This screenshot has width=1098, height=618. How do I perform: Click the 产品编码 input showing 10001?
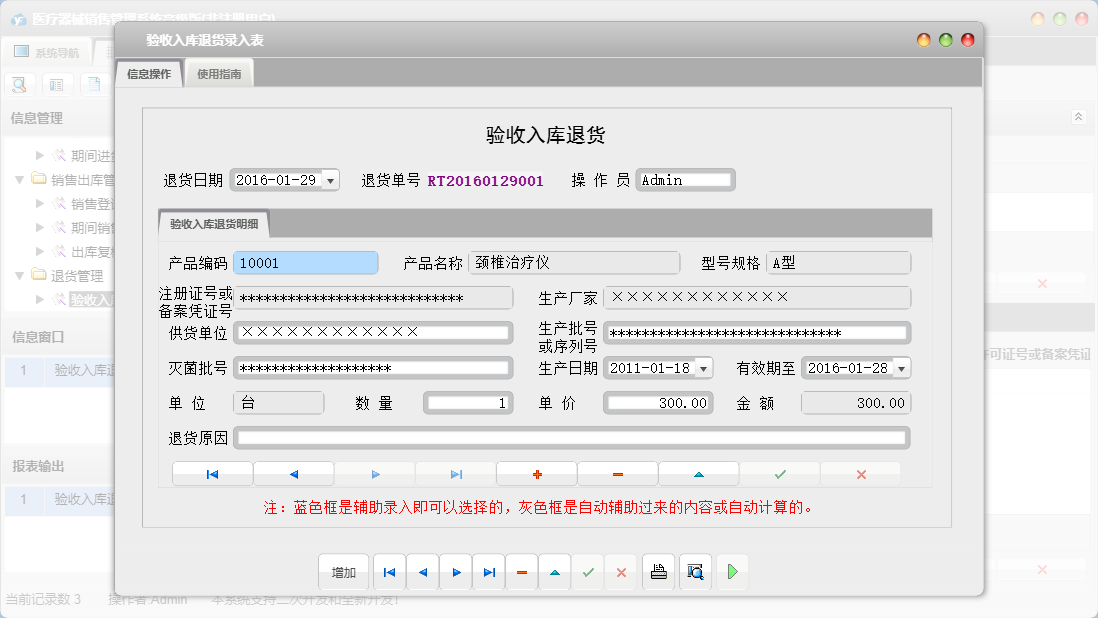pos(305,262)
